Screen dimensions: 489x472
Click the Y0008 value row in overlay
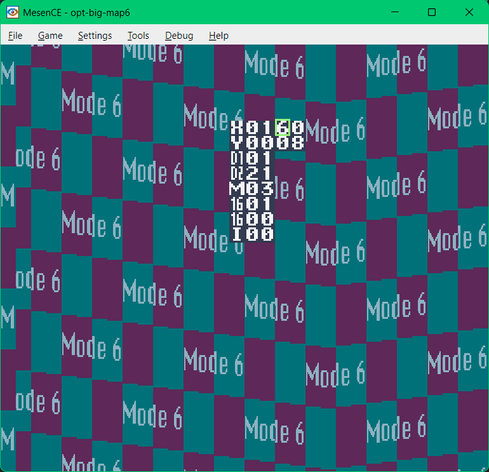click(267, 143)
